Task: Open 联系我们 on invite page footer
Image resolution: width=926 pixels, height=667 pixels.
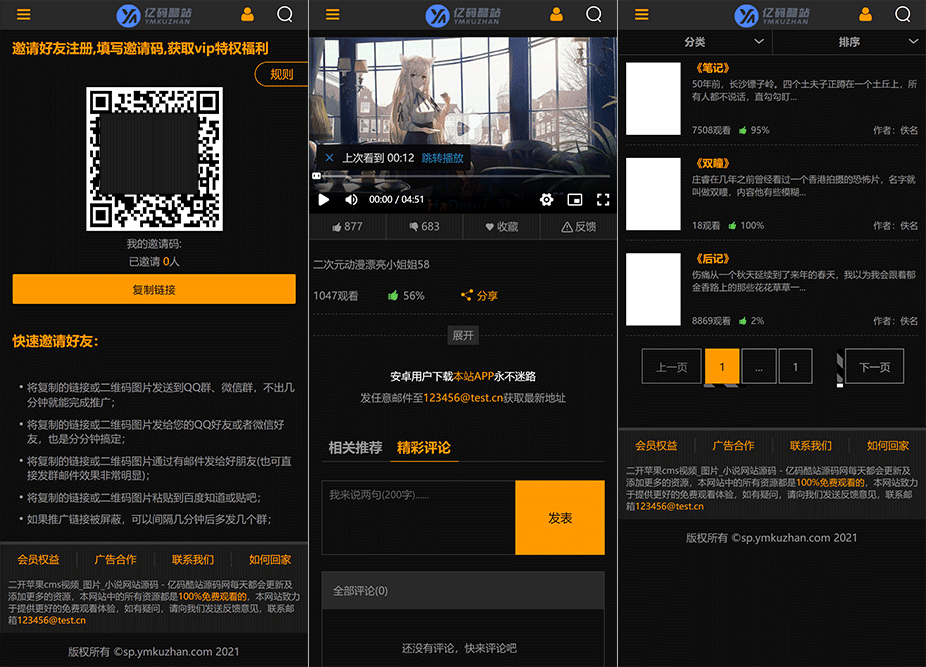Action: coord(193,559)
